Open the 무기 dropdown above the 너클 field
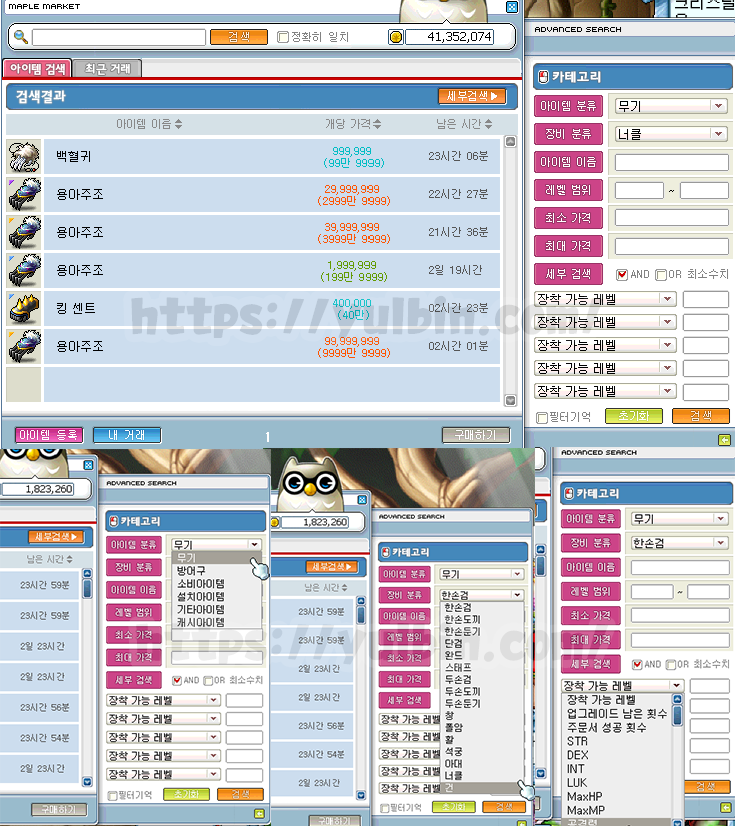Screen dimensions: 735x826 click(671, 106)
